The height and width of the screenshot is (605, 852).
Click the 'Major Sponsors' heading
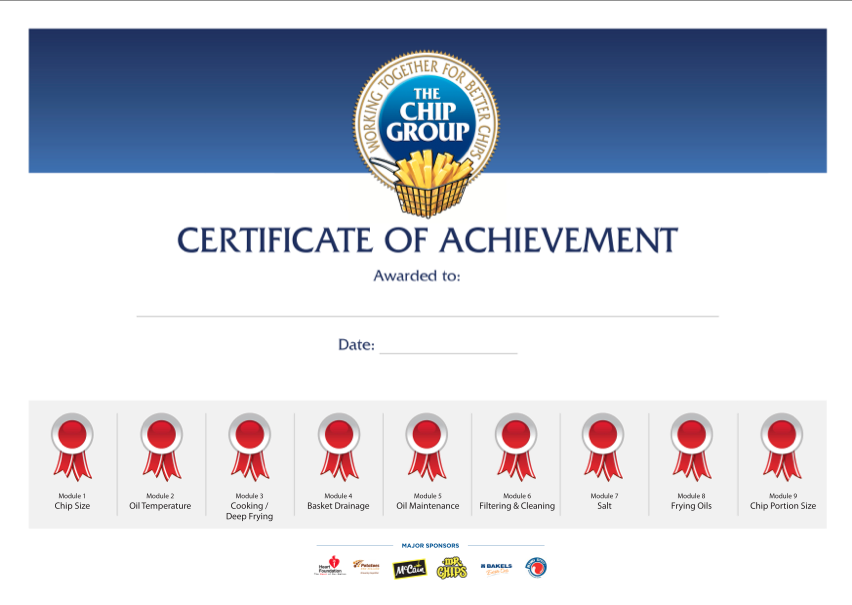coord(430,545)
